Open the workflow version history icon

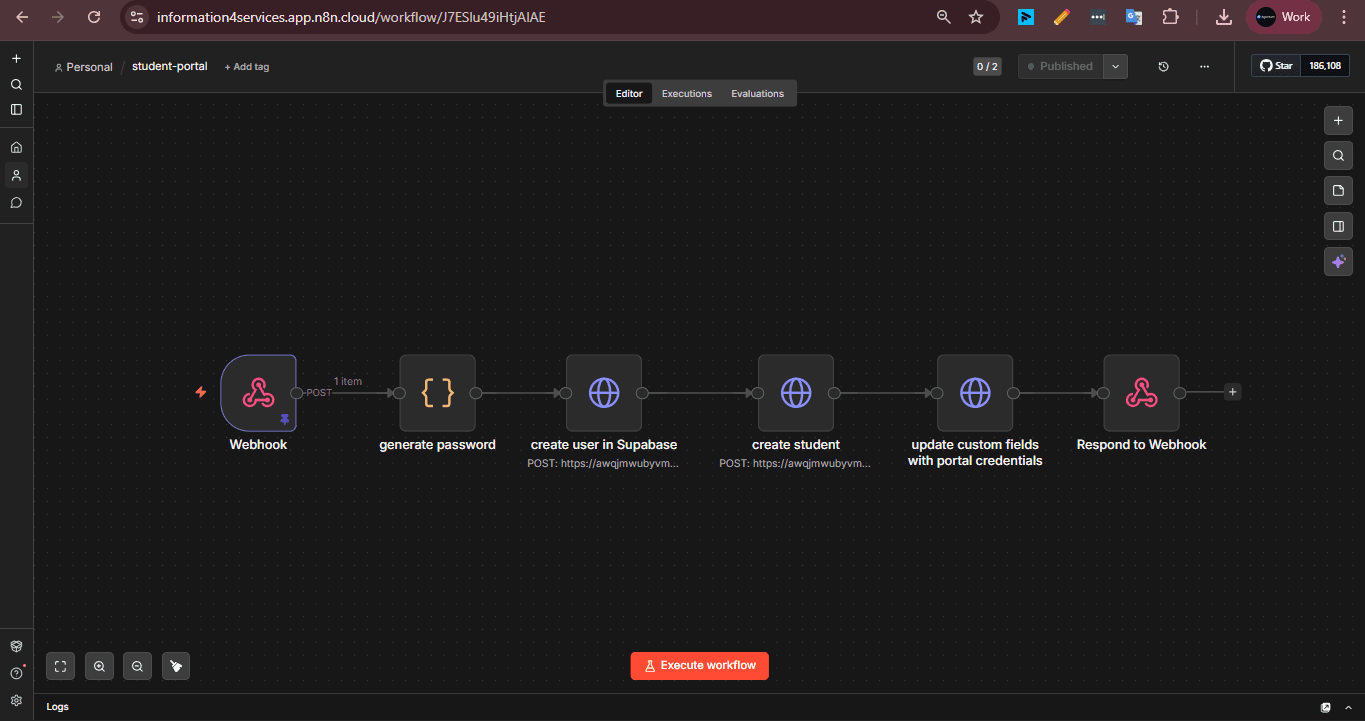[x=1163, y=66]
